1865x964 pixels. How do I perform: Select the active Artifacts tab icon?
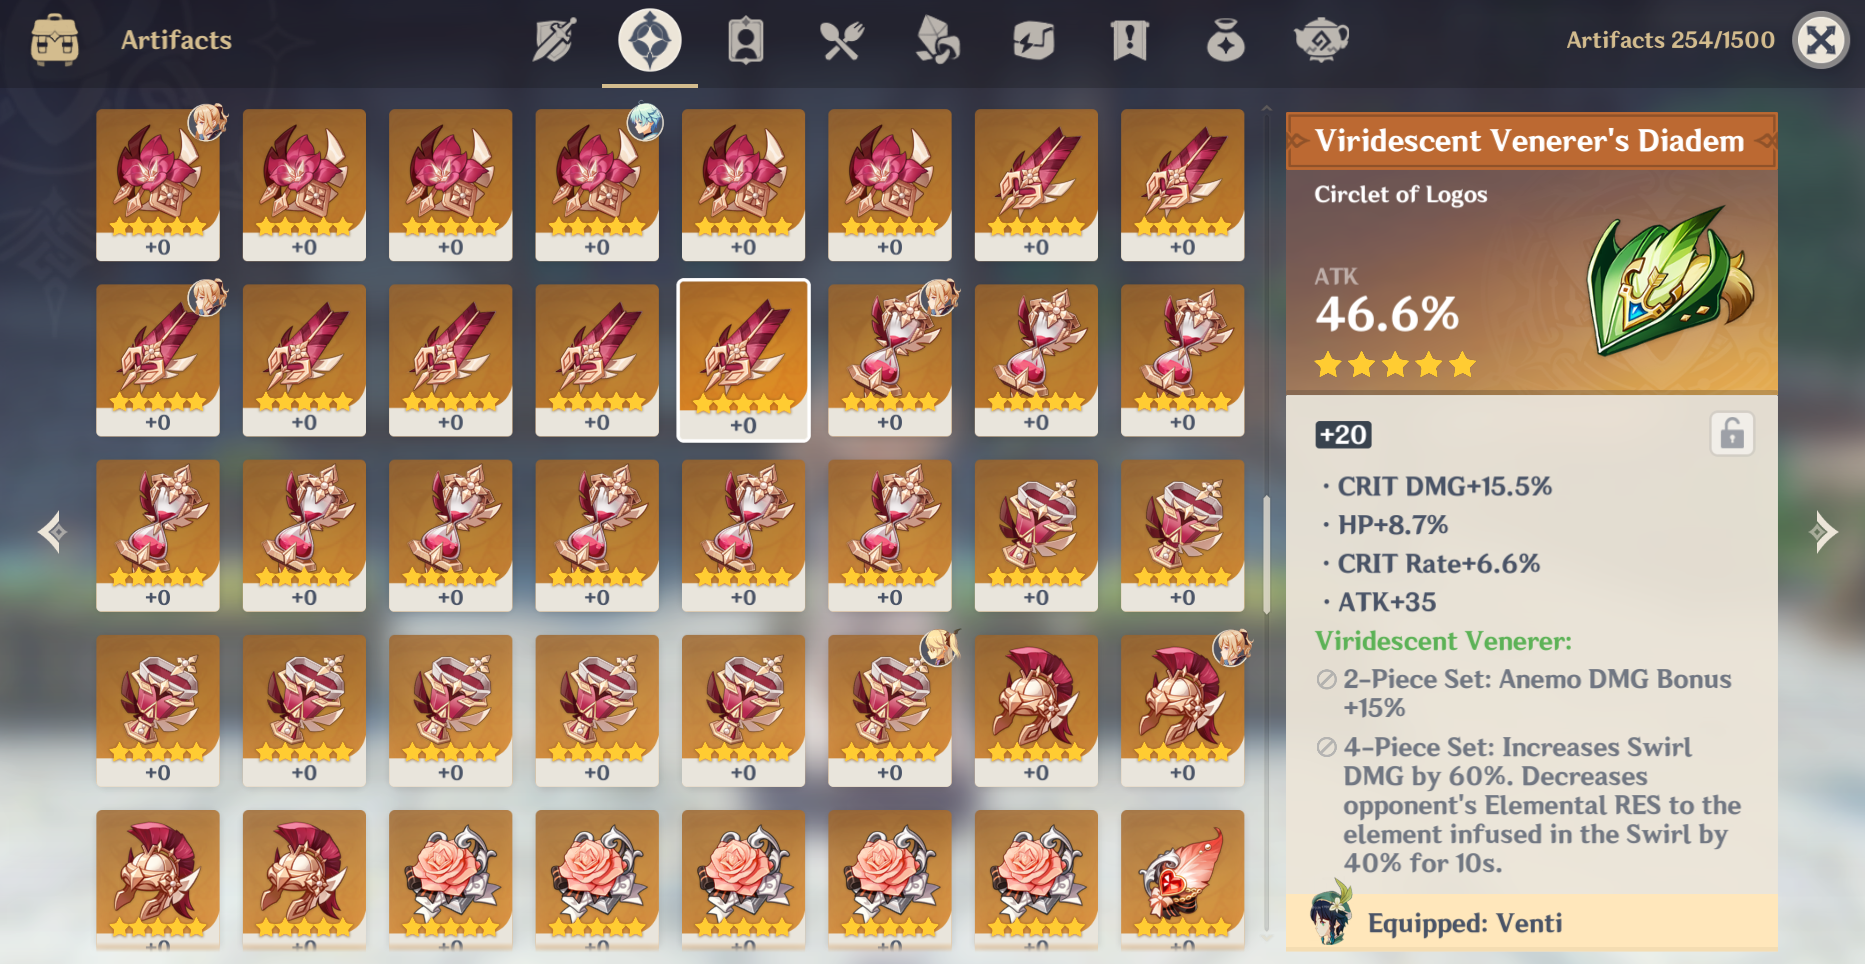click(650, 41)
